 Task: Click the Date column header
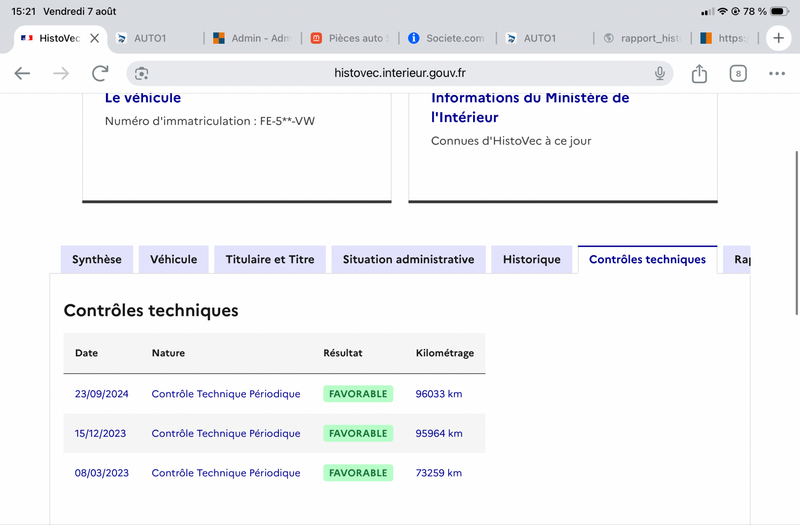(x=86, y=353)
